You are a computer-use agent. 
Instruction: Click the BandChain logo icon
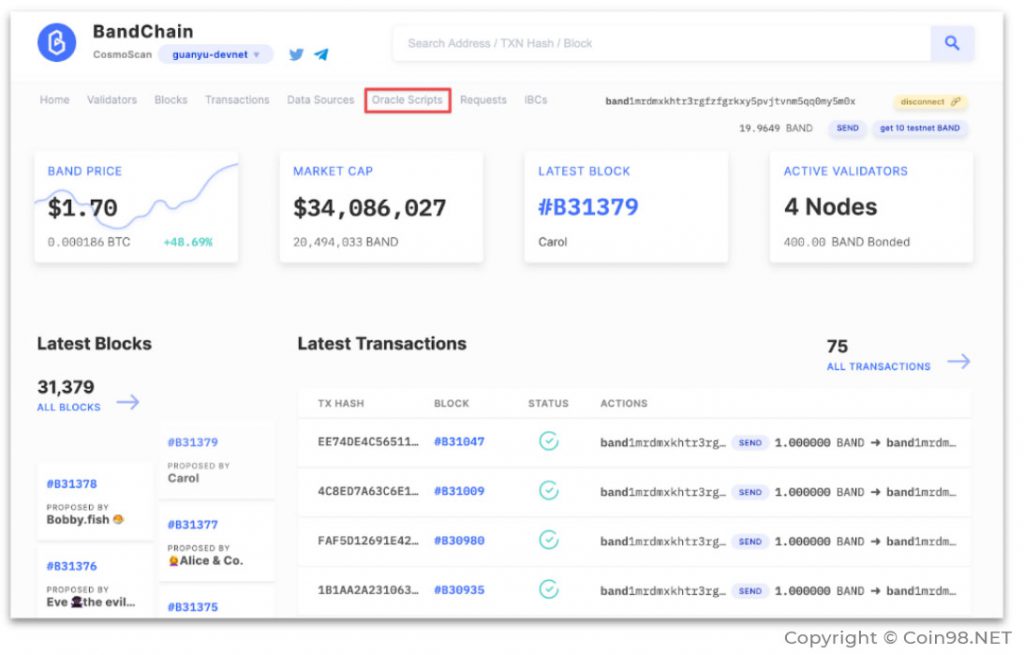(57, 42)
